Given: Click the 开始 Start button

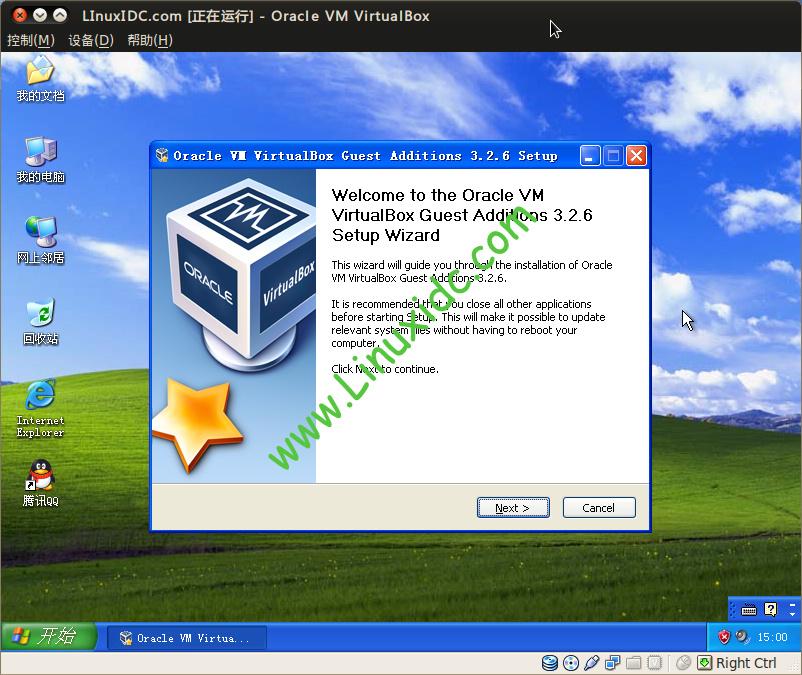Looking at the screenshot, I should (x=49, y=637).
